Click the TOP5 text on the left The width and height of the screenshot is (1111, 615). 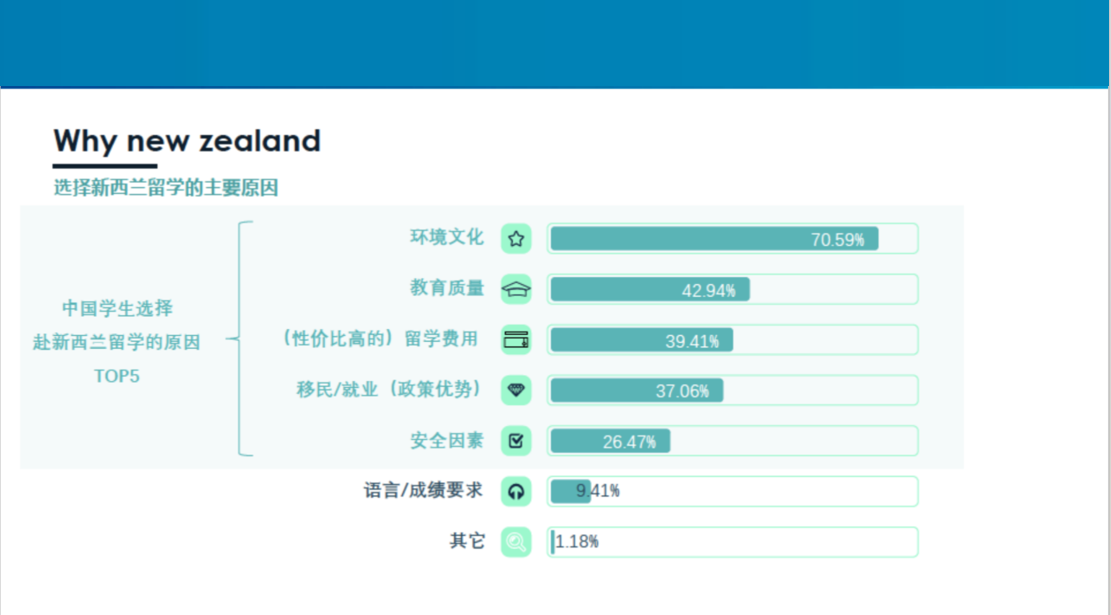tap(117, 376)
